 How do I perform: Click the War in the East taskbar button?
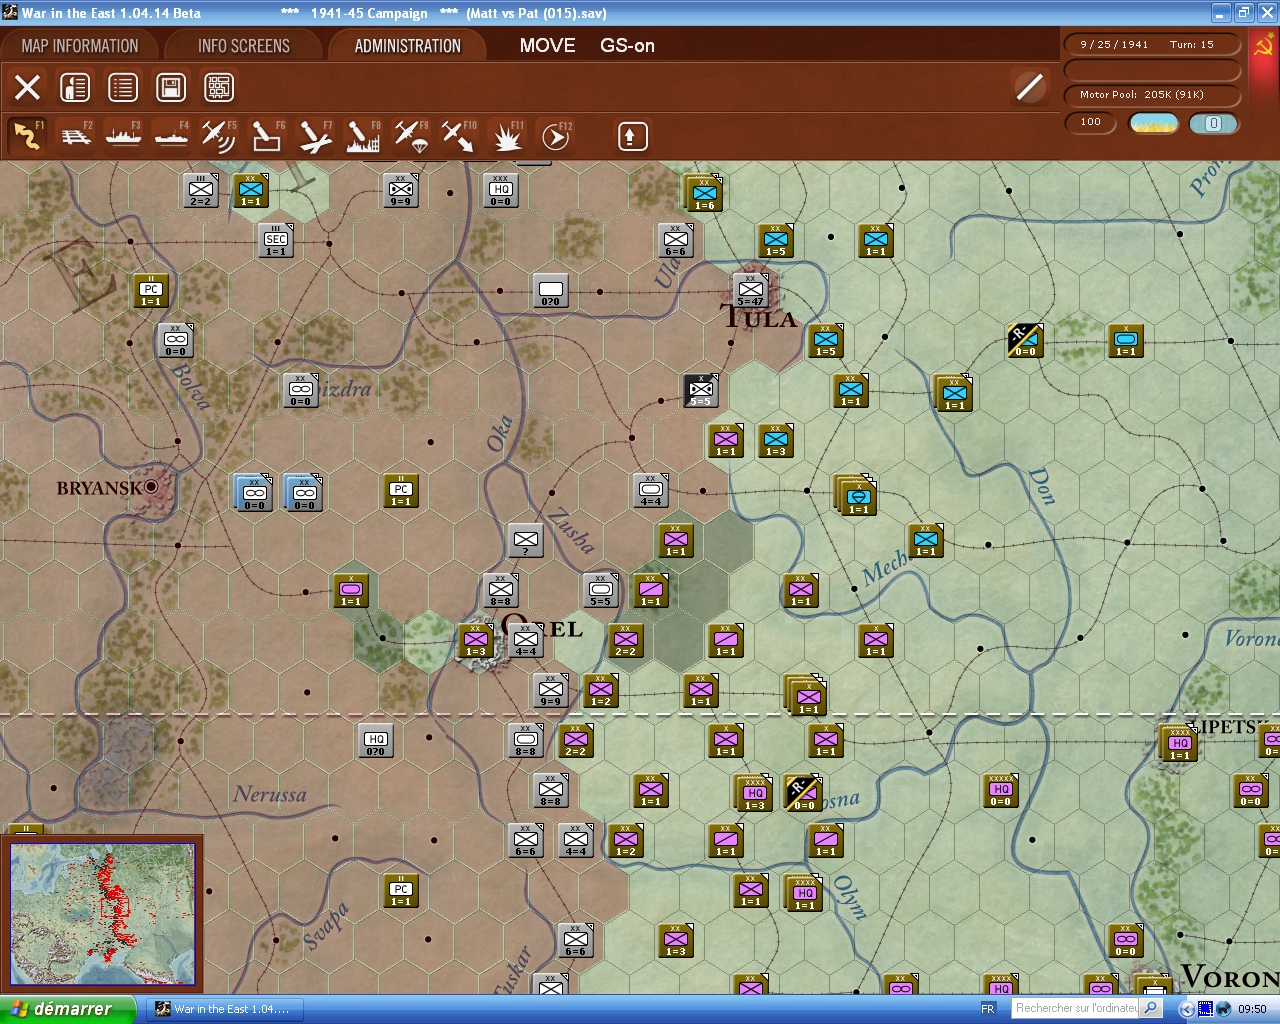tap(224, 1009)
